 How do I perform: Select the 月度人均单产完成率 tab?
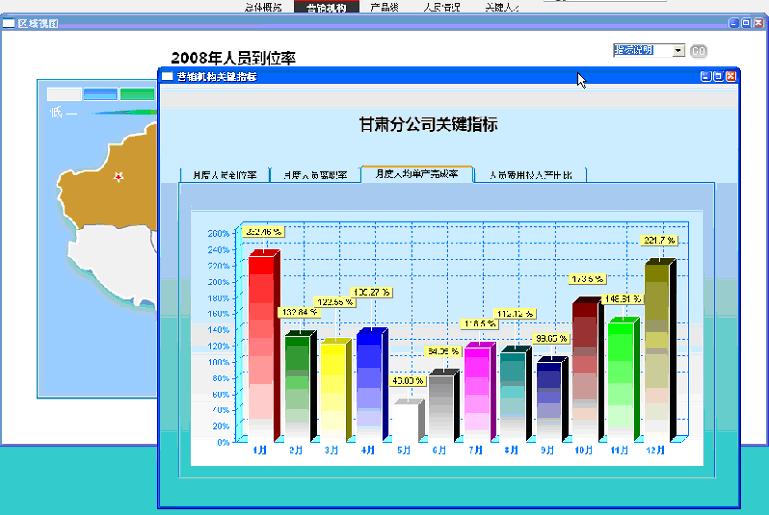(x=416, y=174)
